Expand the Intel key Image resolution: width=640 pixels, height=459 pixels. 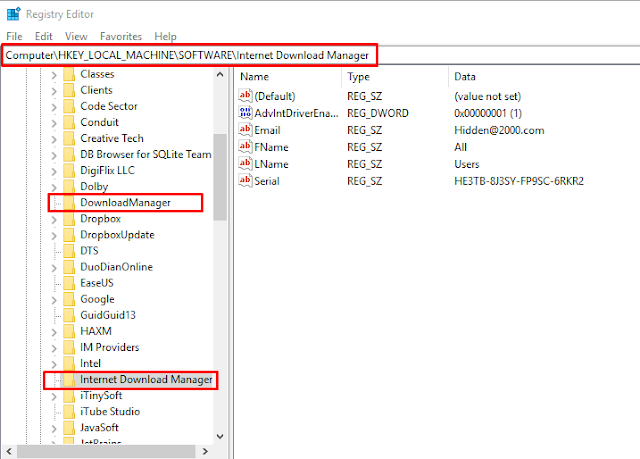pyautogui.click(x=54, y=364)
